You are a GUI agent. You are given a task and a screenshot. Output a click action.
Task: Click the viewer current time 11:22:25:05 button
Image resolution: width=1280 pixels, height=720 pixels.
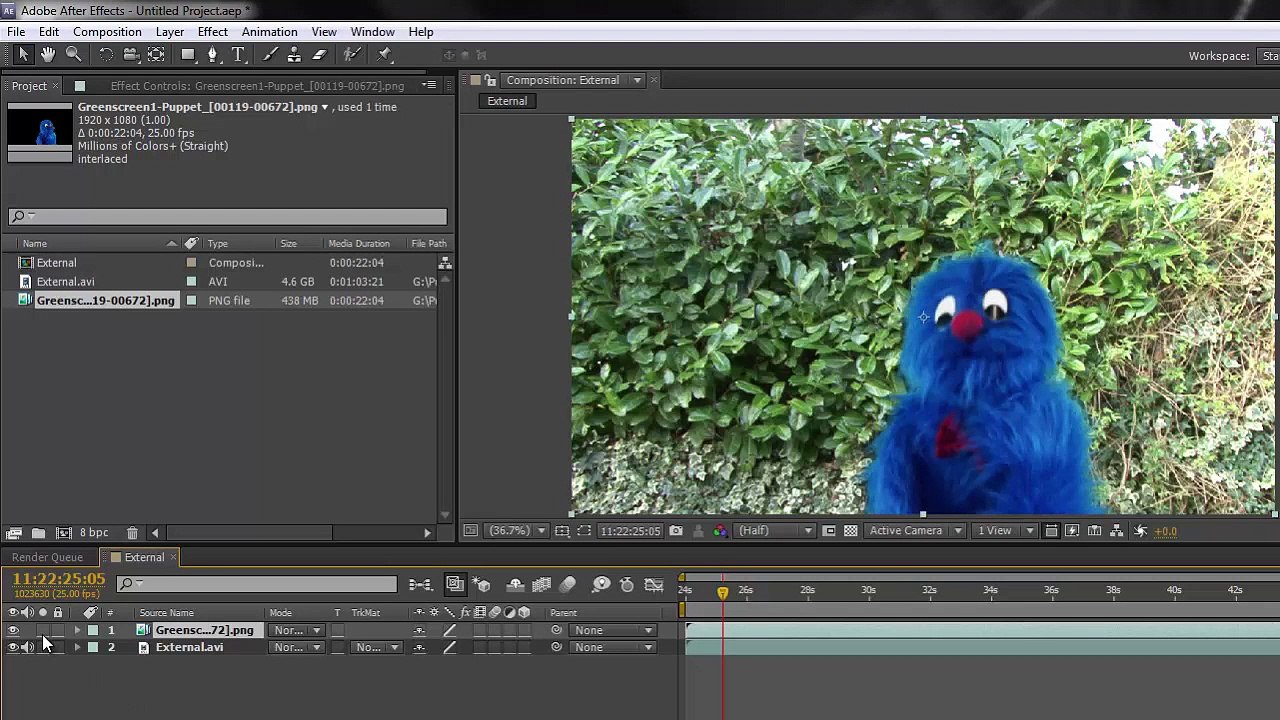(629, 531)
